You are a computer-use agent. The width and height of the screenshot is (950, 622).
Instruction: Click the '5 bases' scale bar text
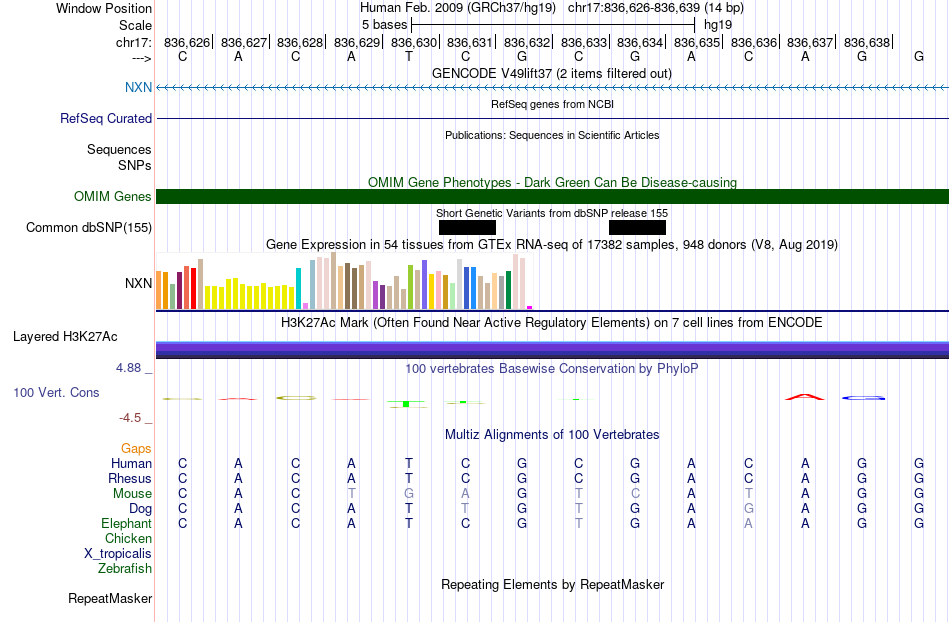click(385, 25)
